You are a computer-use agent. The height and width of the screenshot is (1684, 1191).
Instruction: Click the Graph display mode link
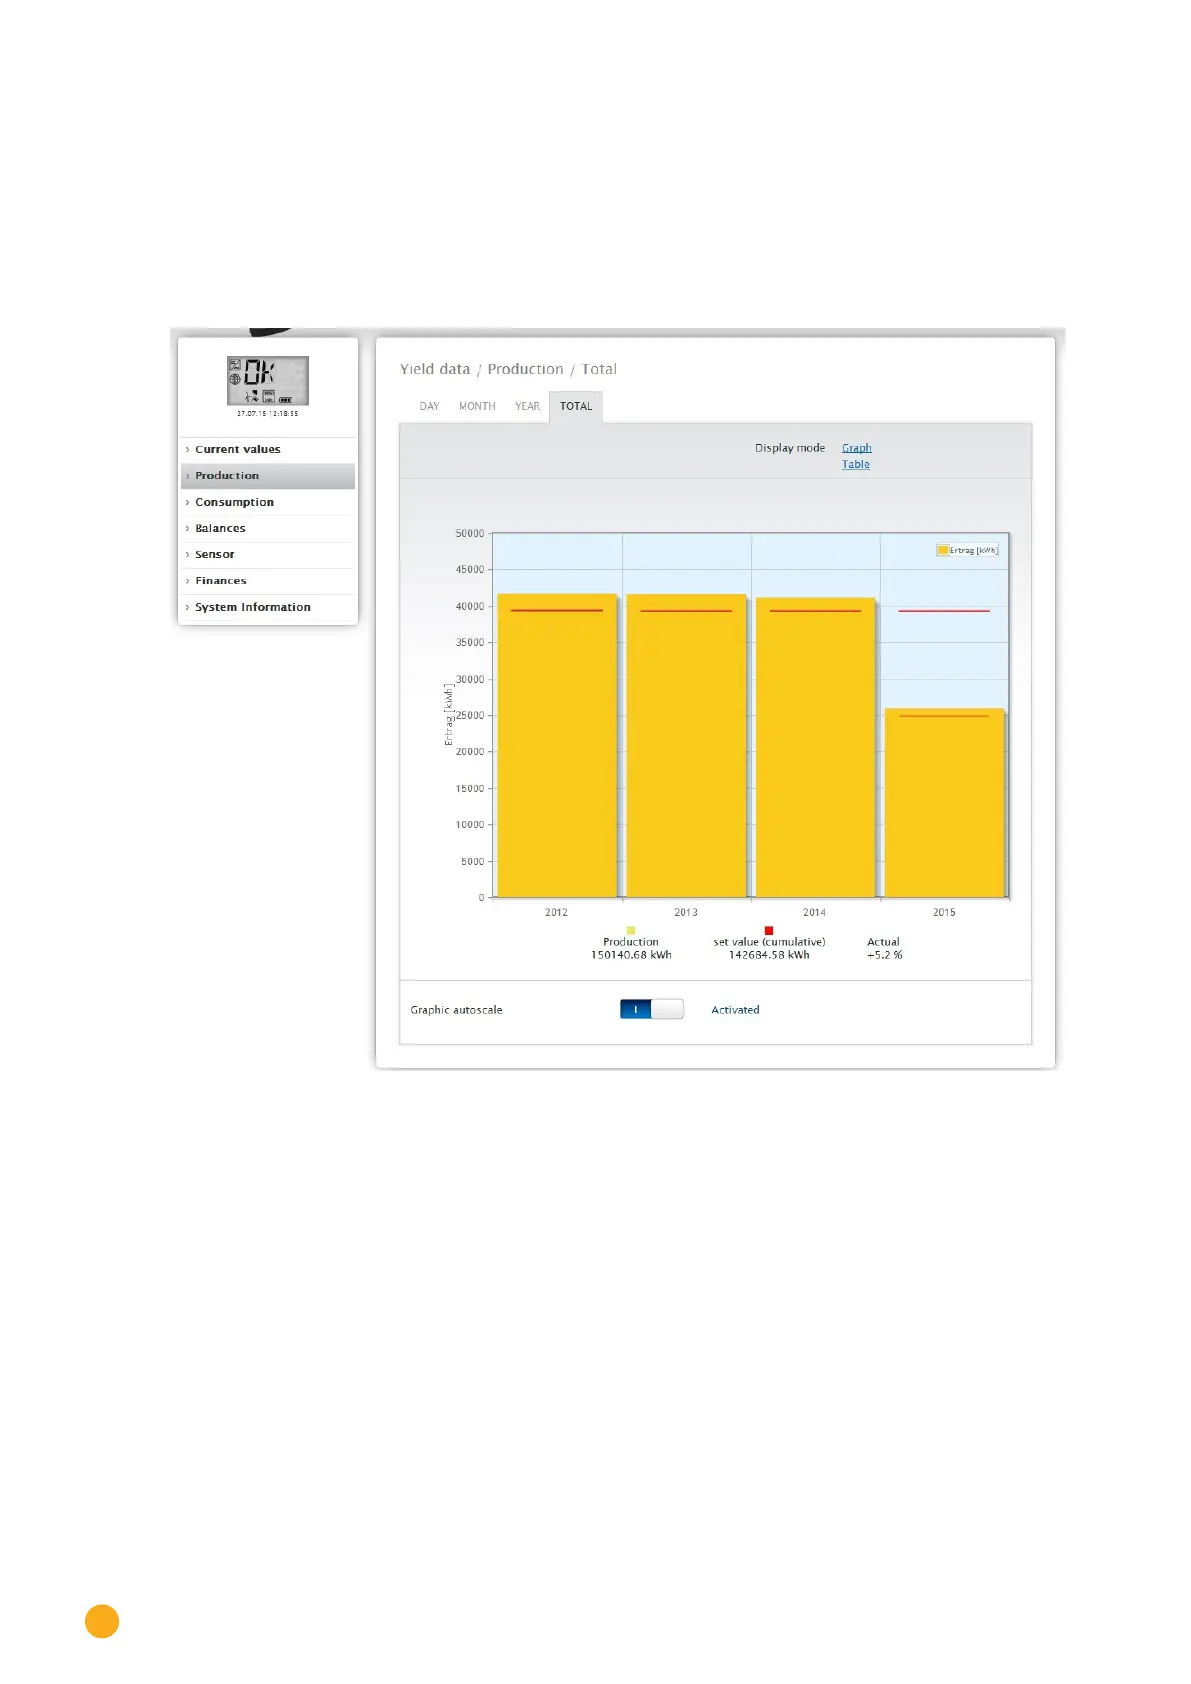click(x=856, y=448)
